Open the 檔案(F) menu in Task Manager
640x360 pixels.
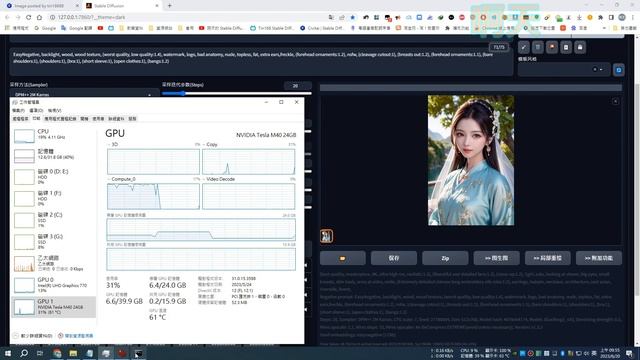coord(18,111)
